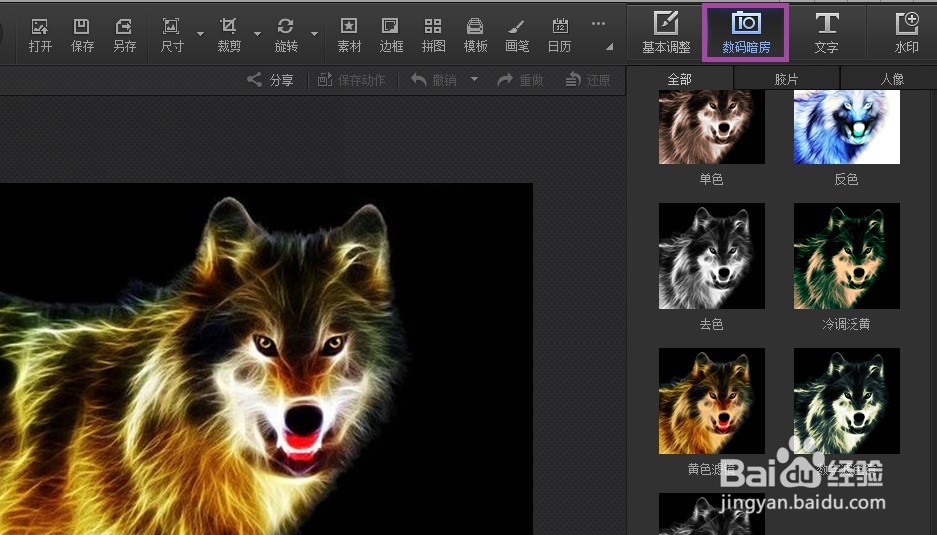Expand the 裁剪 dropdown arrow
Screen dimensions: 937x535
click(x=258, y=34)
